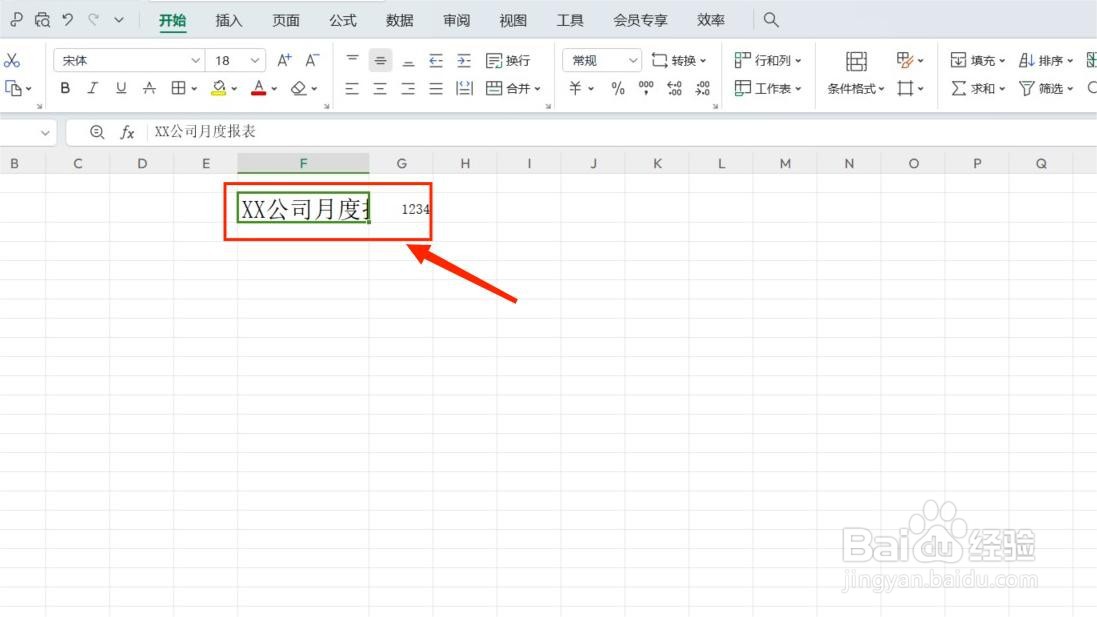Toggle vertical middle alignment

(380, 61)
